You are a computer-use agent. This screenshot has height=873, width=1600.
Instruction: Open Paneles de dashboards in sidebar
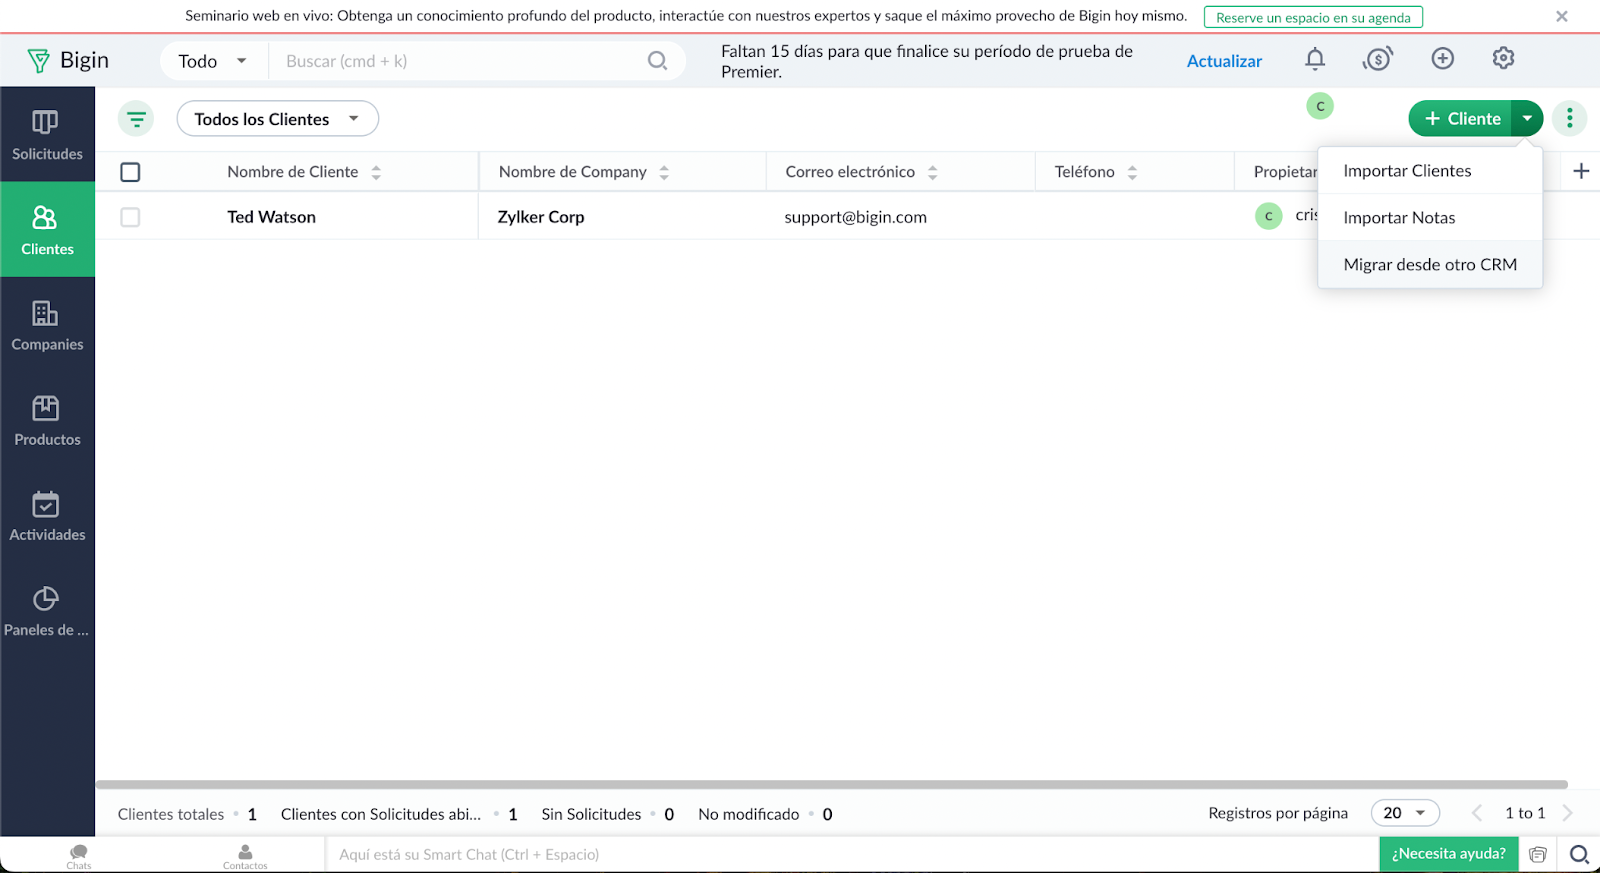(47, 610)
